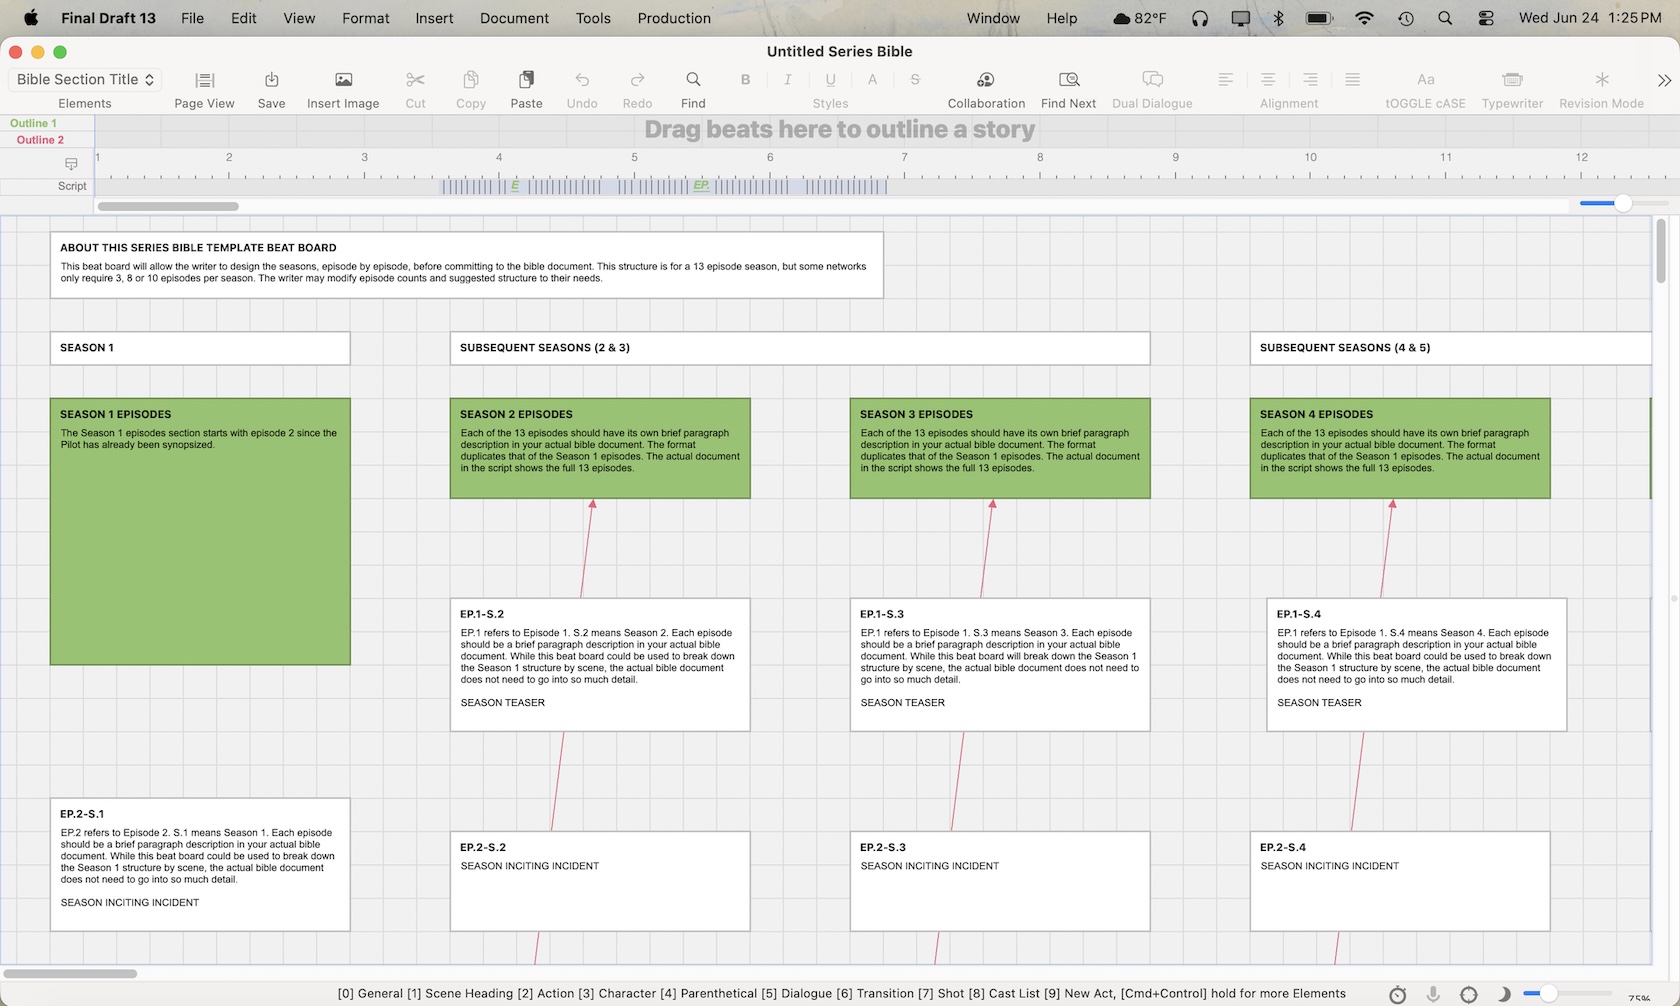Click the beat board vertical scrollbar
1680x1006 pixels.
pos(1661,250)
